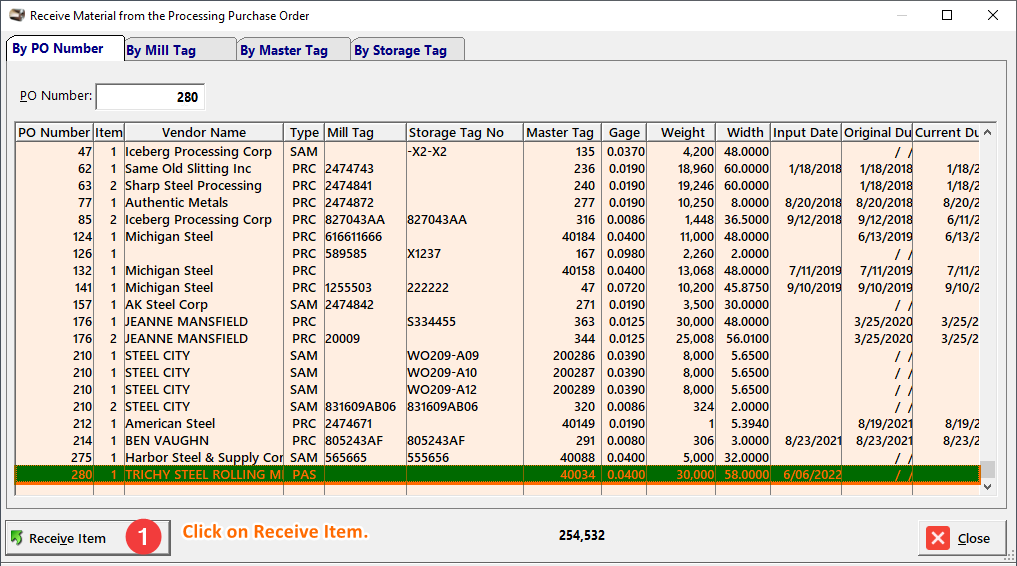Click mill tag 616611666 cell
The image size is (1017, 566).
[365, 237]
